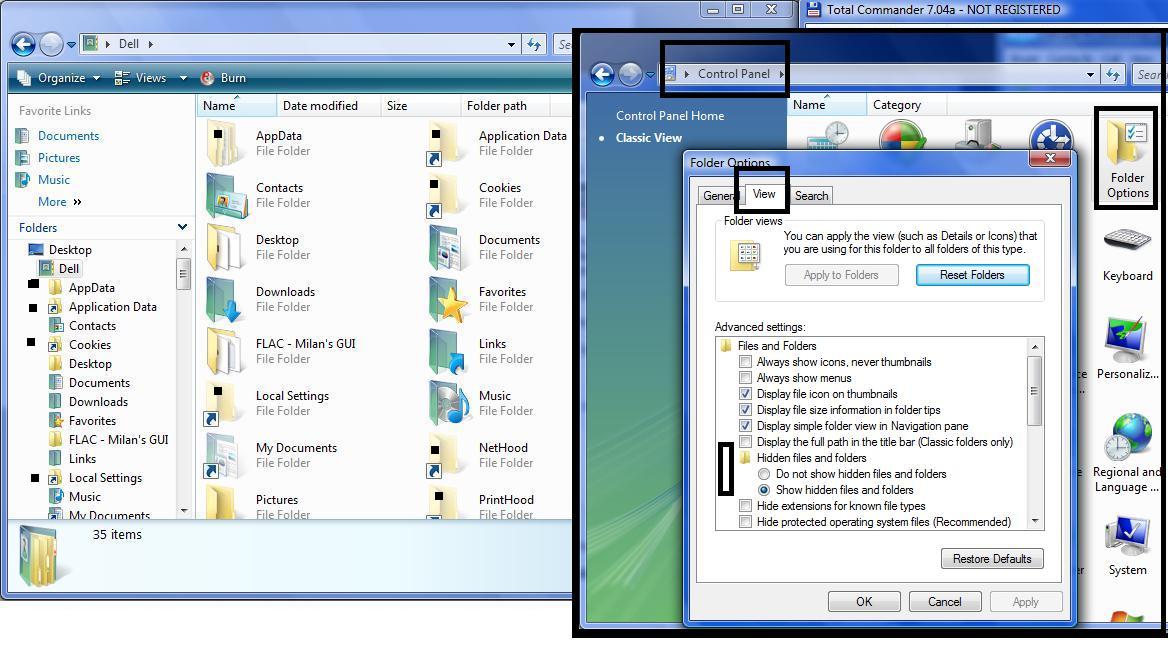1168x654 pixels.
Task: Open the Views dropdown arrow in the toolbar
Action: [183, 78]
